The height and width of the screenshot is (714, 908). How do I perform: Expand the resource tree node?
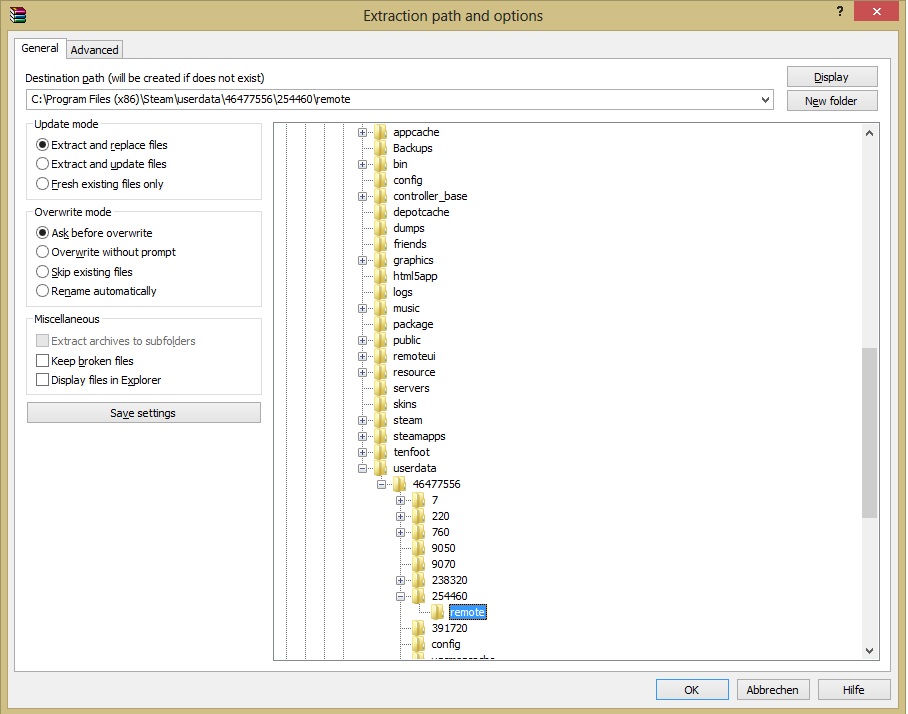point(363,372)
